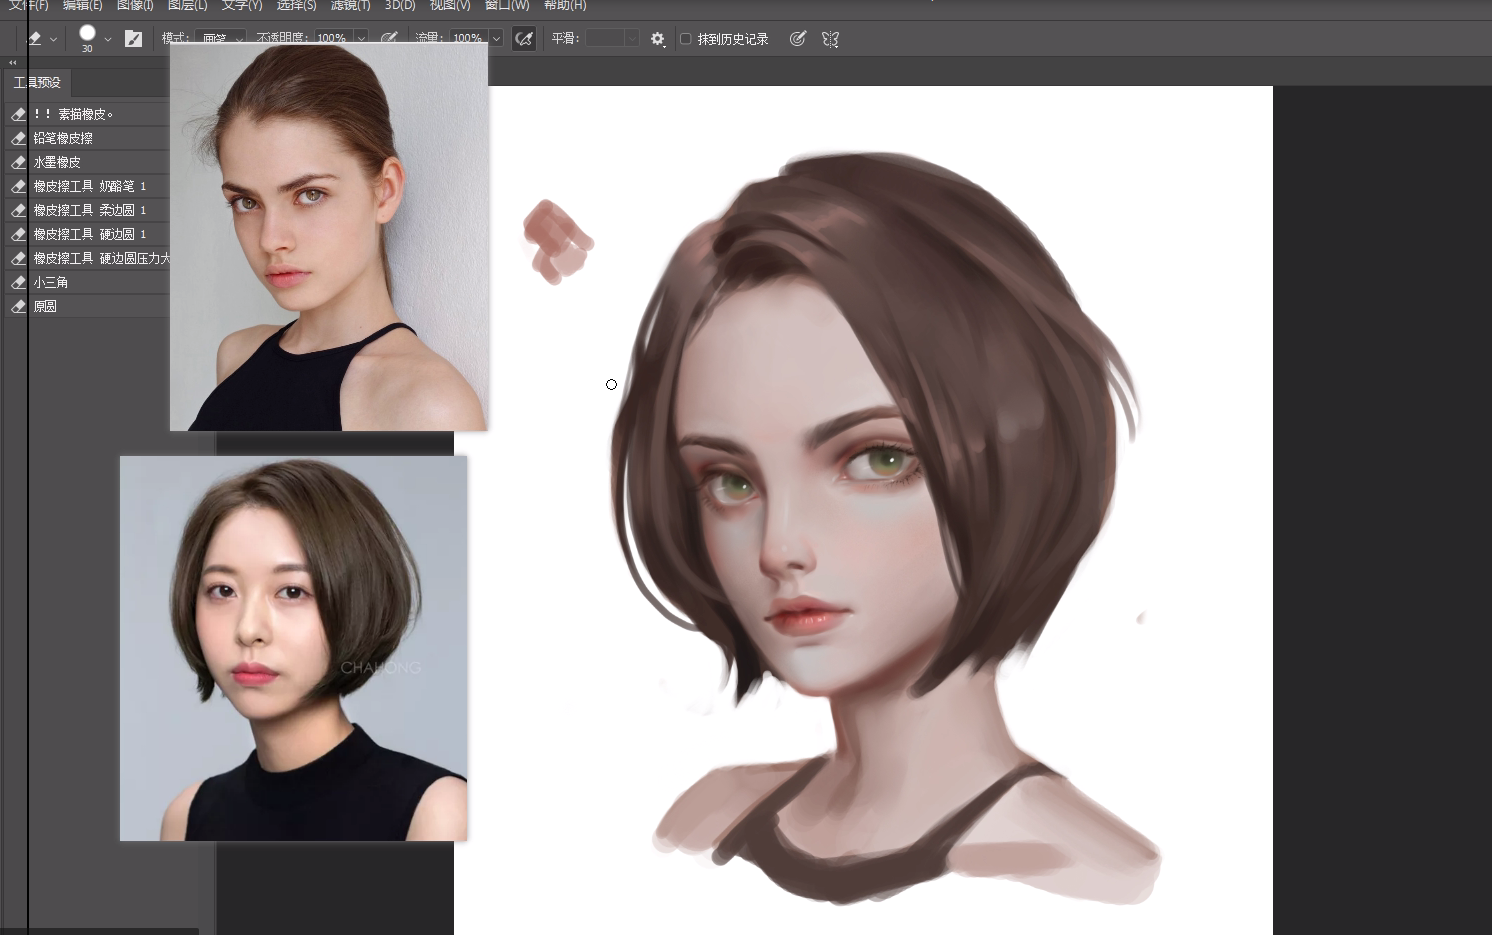Click eraser icon of 铅笔橡皮擦 preset

tap(18, 138)
